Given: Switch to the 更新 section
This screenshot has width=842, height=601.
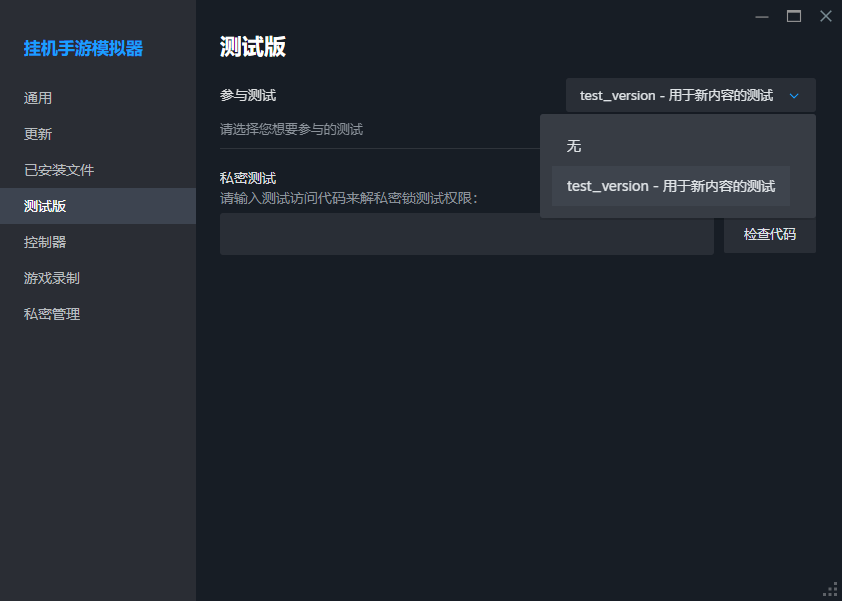Looking at the screenshot, I should click(x=38, y=134).
